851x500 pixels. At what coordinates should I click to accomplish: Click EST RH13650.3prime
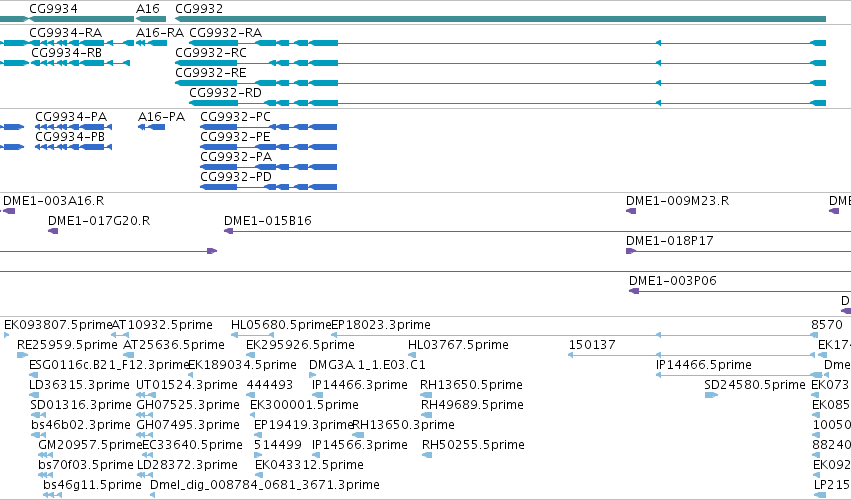pos(404,425)
